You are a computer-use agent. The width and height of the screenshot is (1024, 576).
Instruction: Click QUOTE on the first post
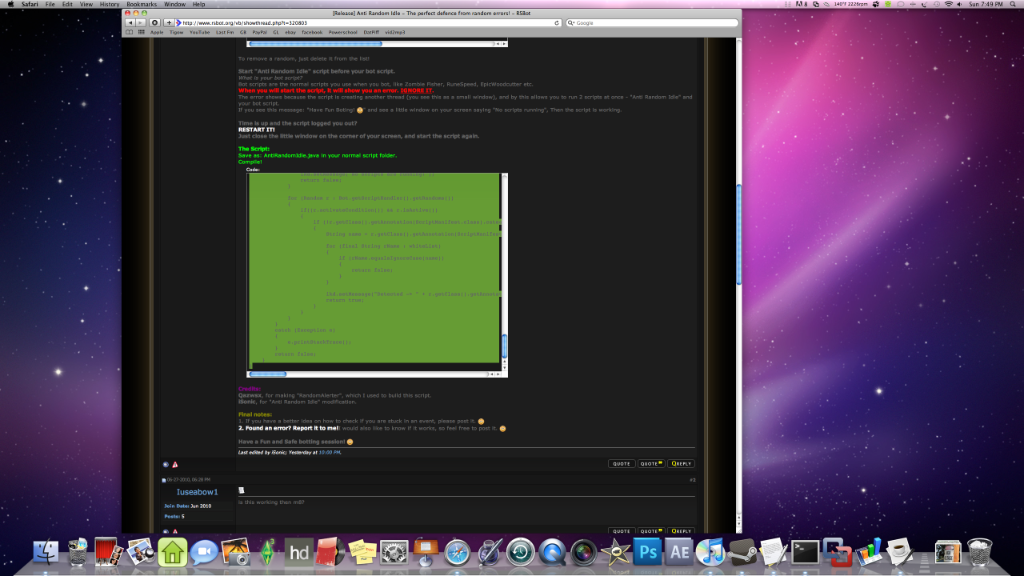pyautogui.click(x=621, y=463)
